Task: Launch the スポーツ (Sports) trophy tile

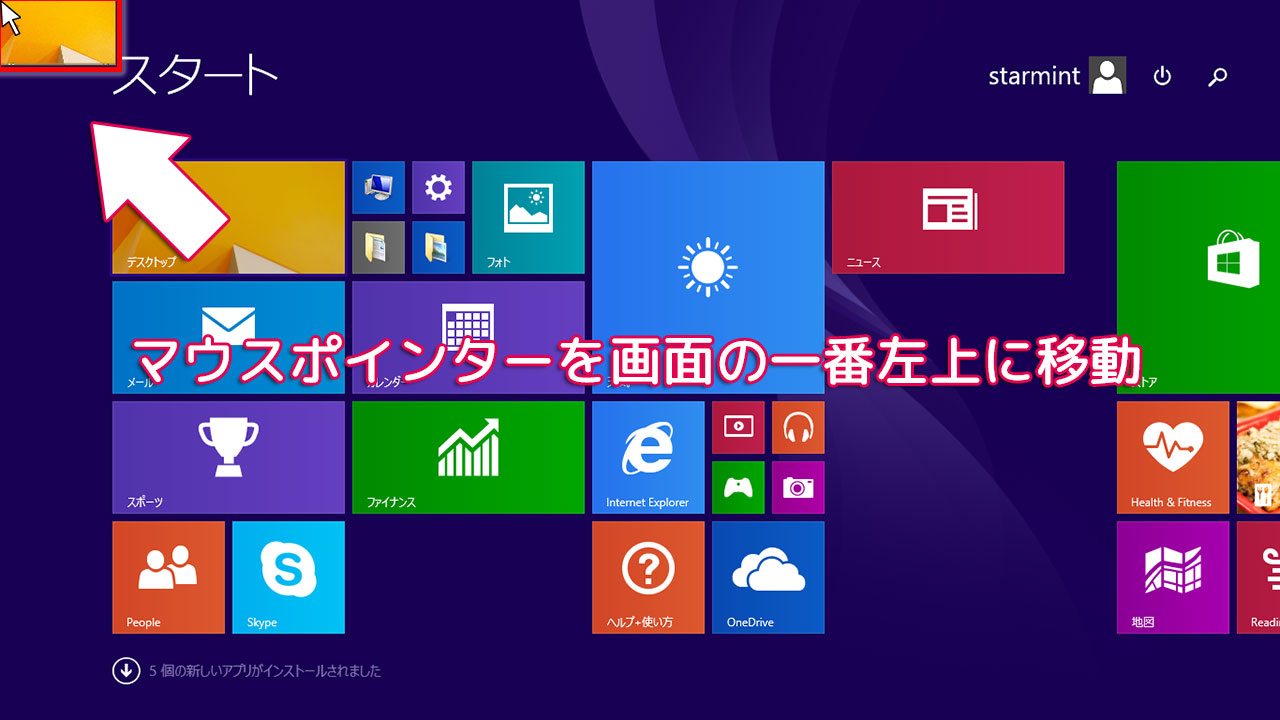Action: [x=228, y=458]
